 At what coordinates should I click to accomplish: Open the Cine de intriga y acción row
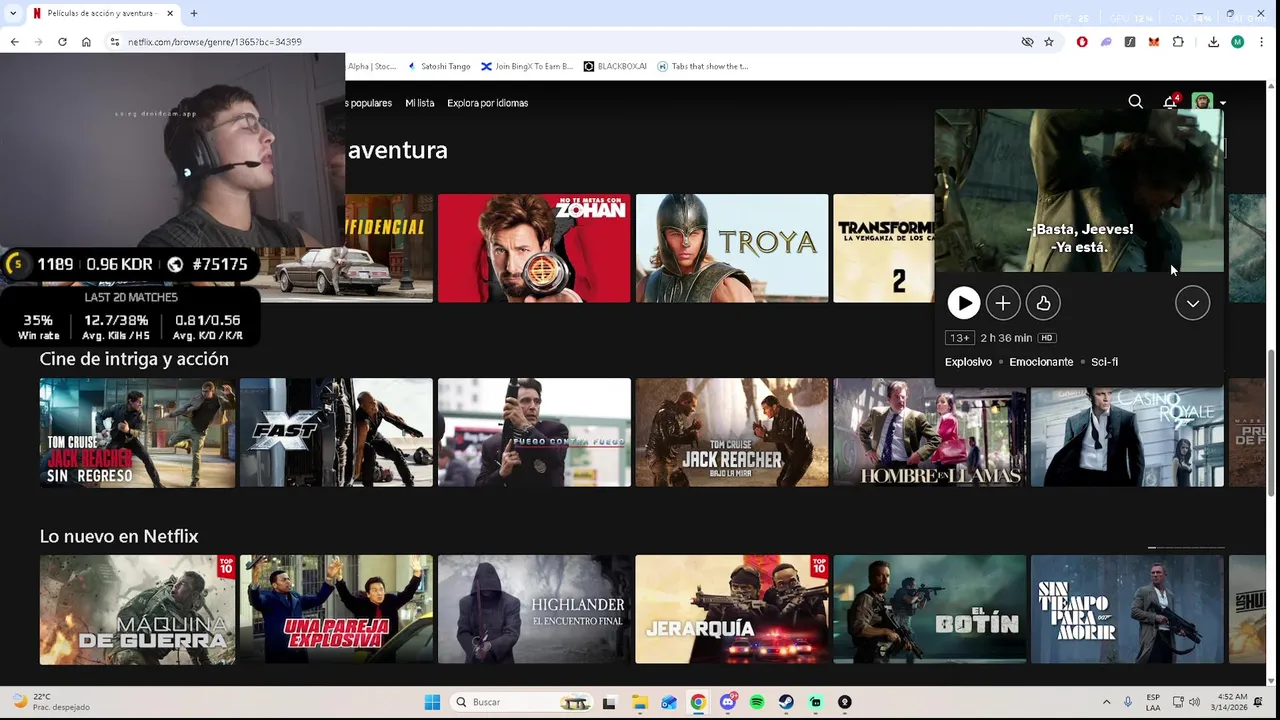click(x=134, y=358)
